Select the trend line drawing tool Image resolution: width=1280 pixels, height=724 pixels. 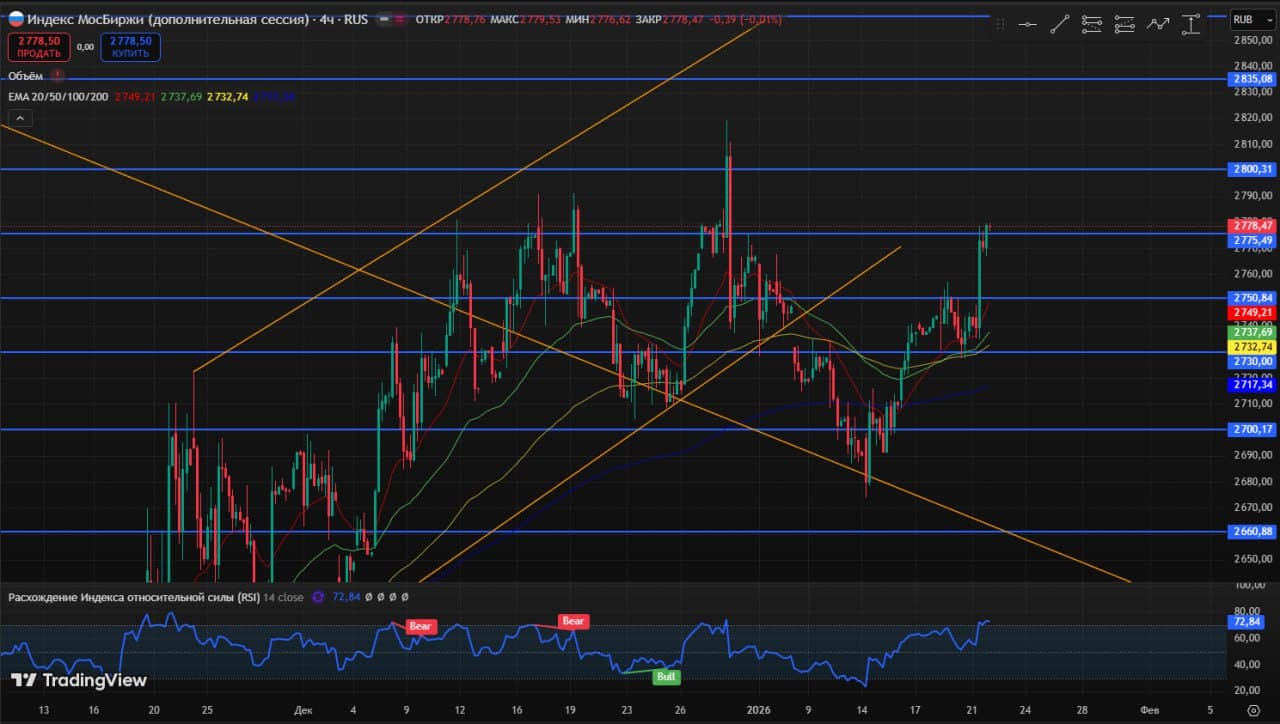pyautogui.click(x=1060, y=25)
